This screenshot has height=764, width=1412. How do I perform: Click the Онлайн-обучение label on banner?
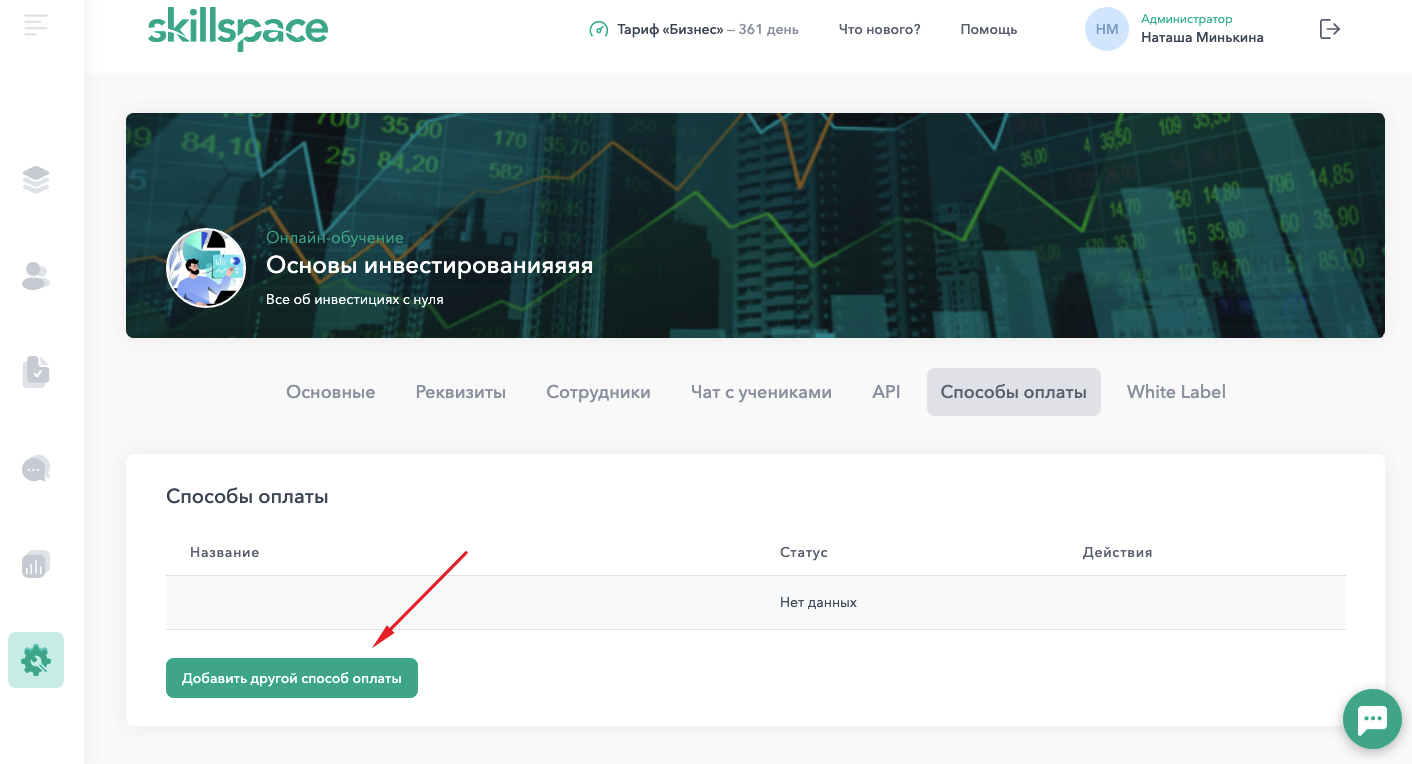(x=335, y=238)
